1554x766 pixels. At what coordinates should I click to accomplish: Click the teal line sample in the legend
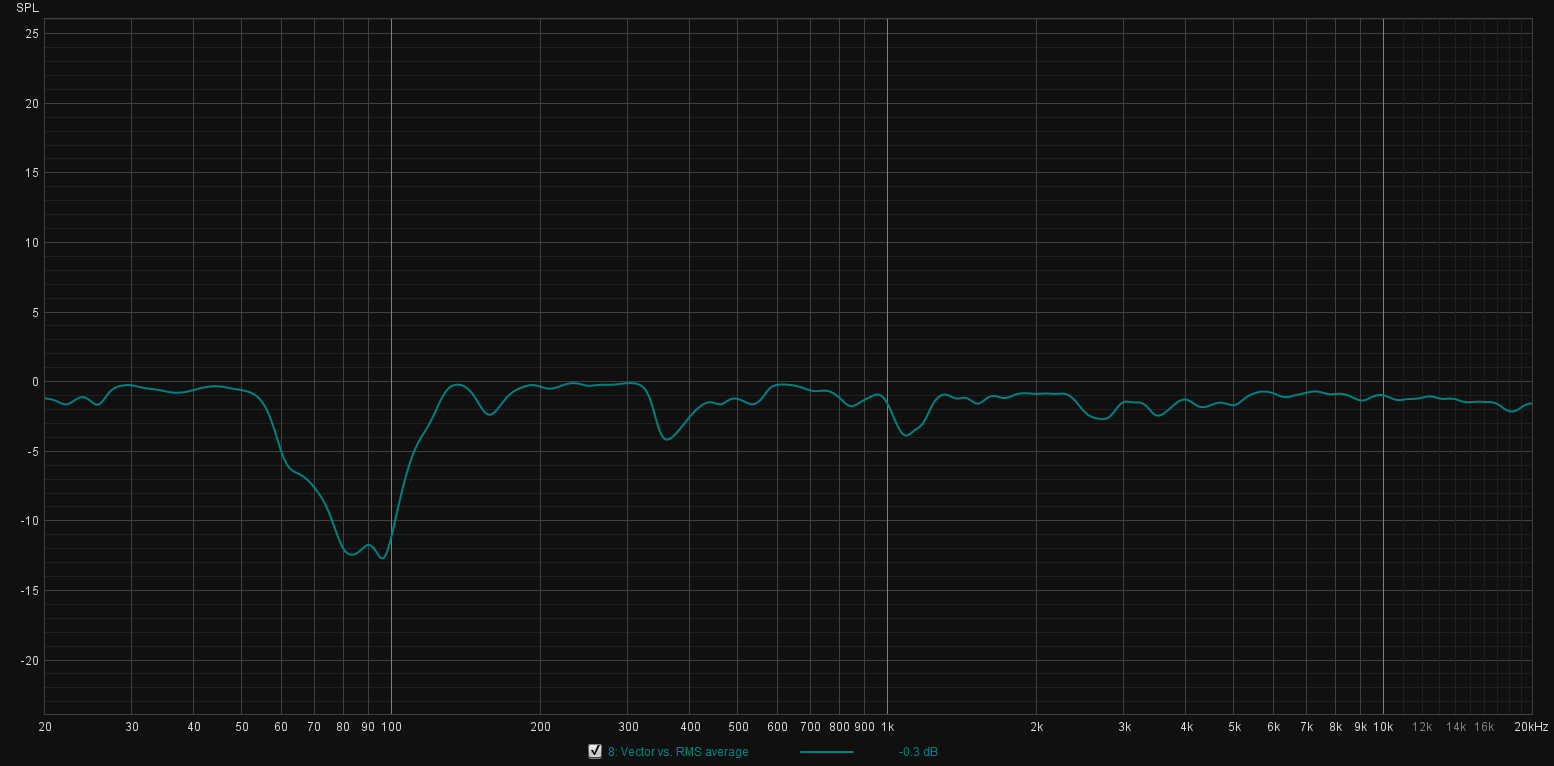coord(827,752)
